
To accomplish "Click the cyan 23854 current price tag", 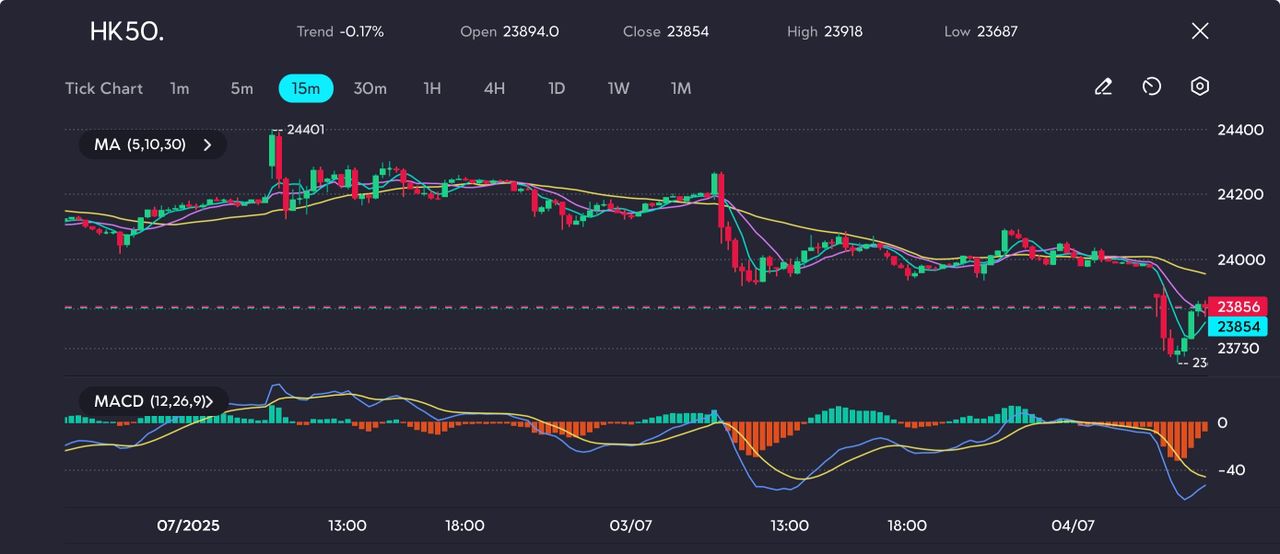I will (1238, 327).
